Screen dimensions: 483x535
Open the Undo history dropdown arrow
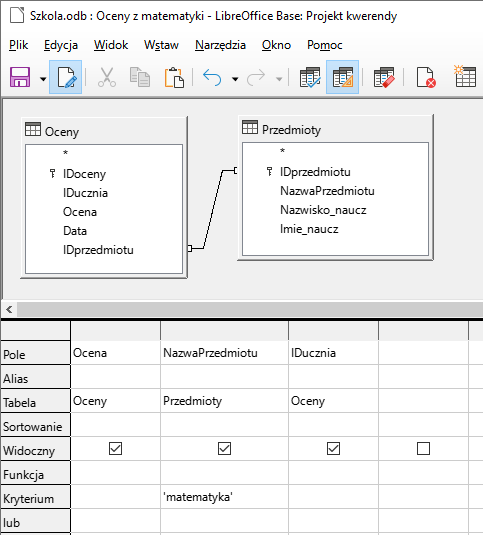click(x=235, y=79)
